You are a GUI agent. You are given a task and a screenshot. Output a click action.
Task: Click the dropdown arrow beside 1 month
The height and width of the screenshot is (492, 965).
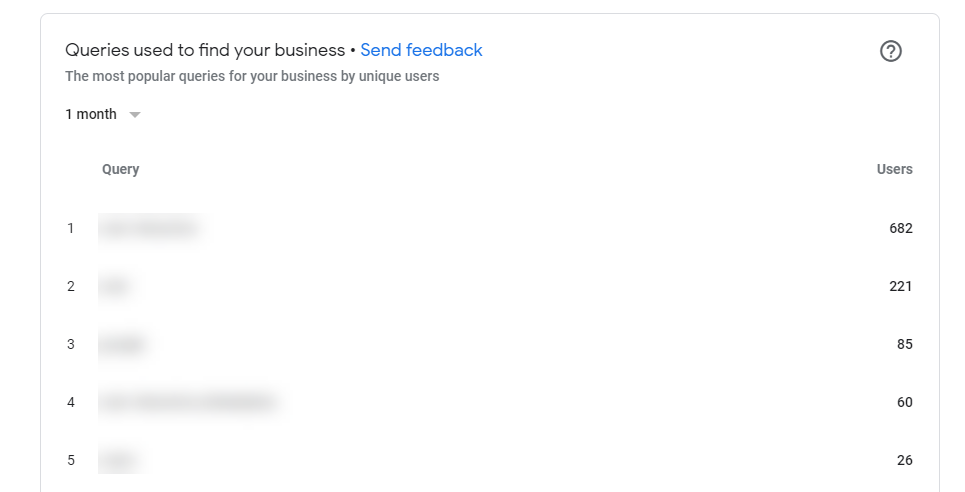coord(135,115)
